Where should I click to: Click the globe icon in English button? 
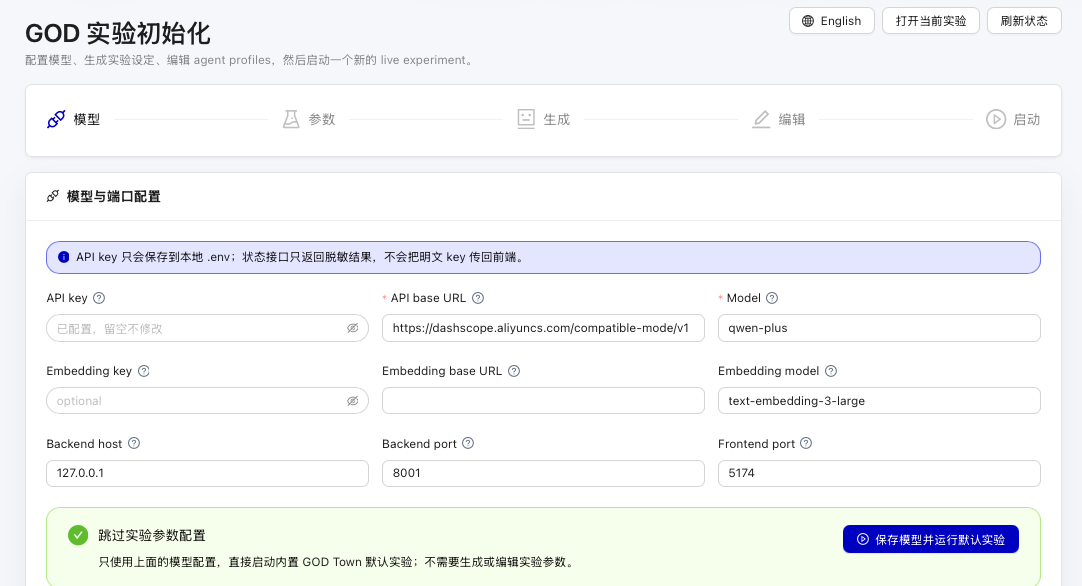pyautogui.click(x=807, y=21)
